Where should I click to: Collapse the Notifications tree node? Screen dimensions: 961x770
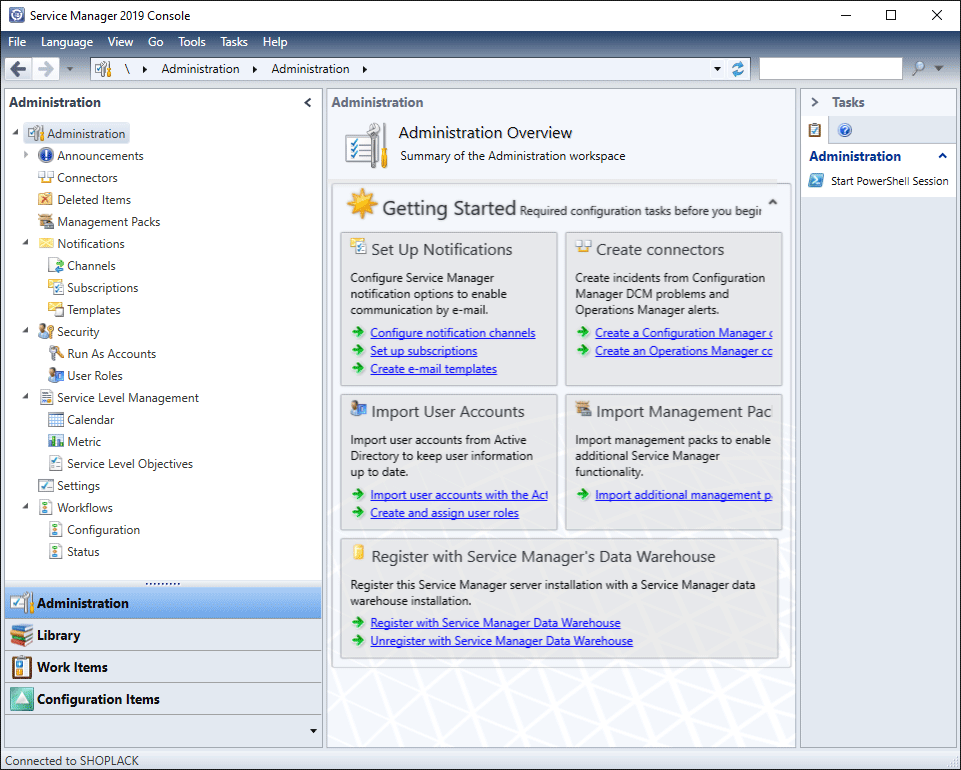(26, 243)
